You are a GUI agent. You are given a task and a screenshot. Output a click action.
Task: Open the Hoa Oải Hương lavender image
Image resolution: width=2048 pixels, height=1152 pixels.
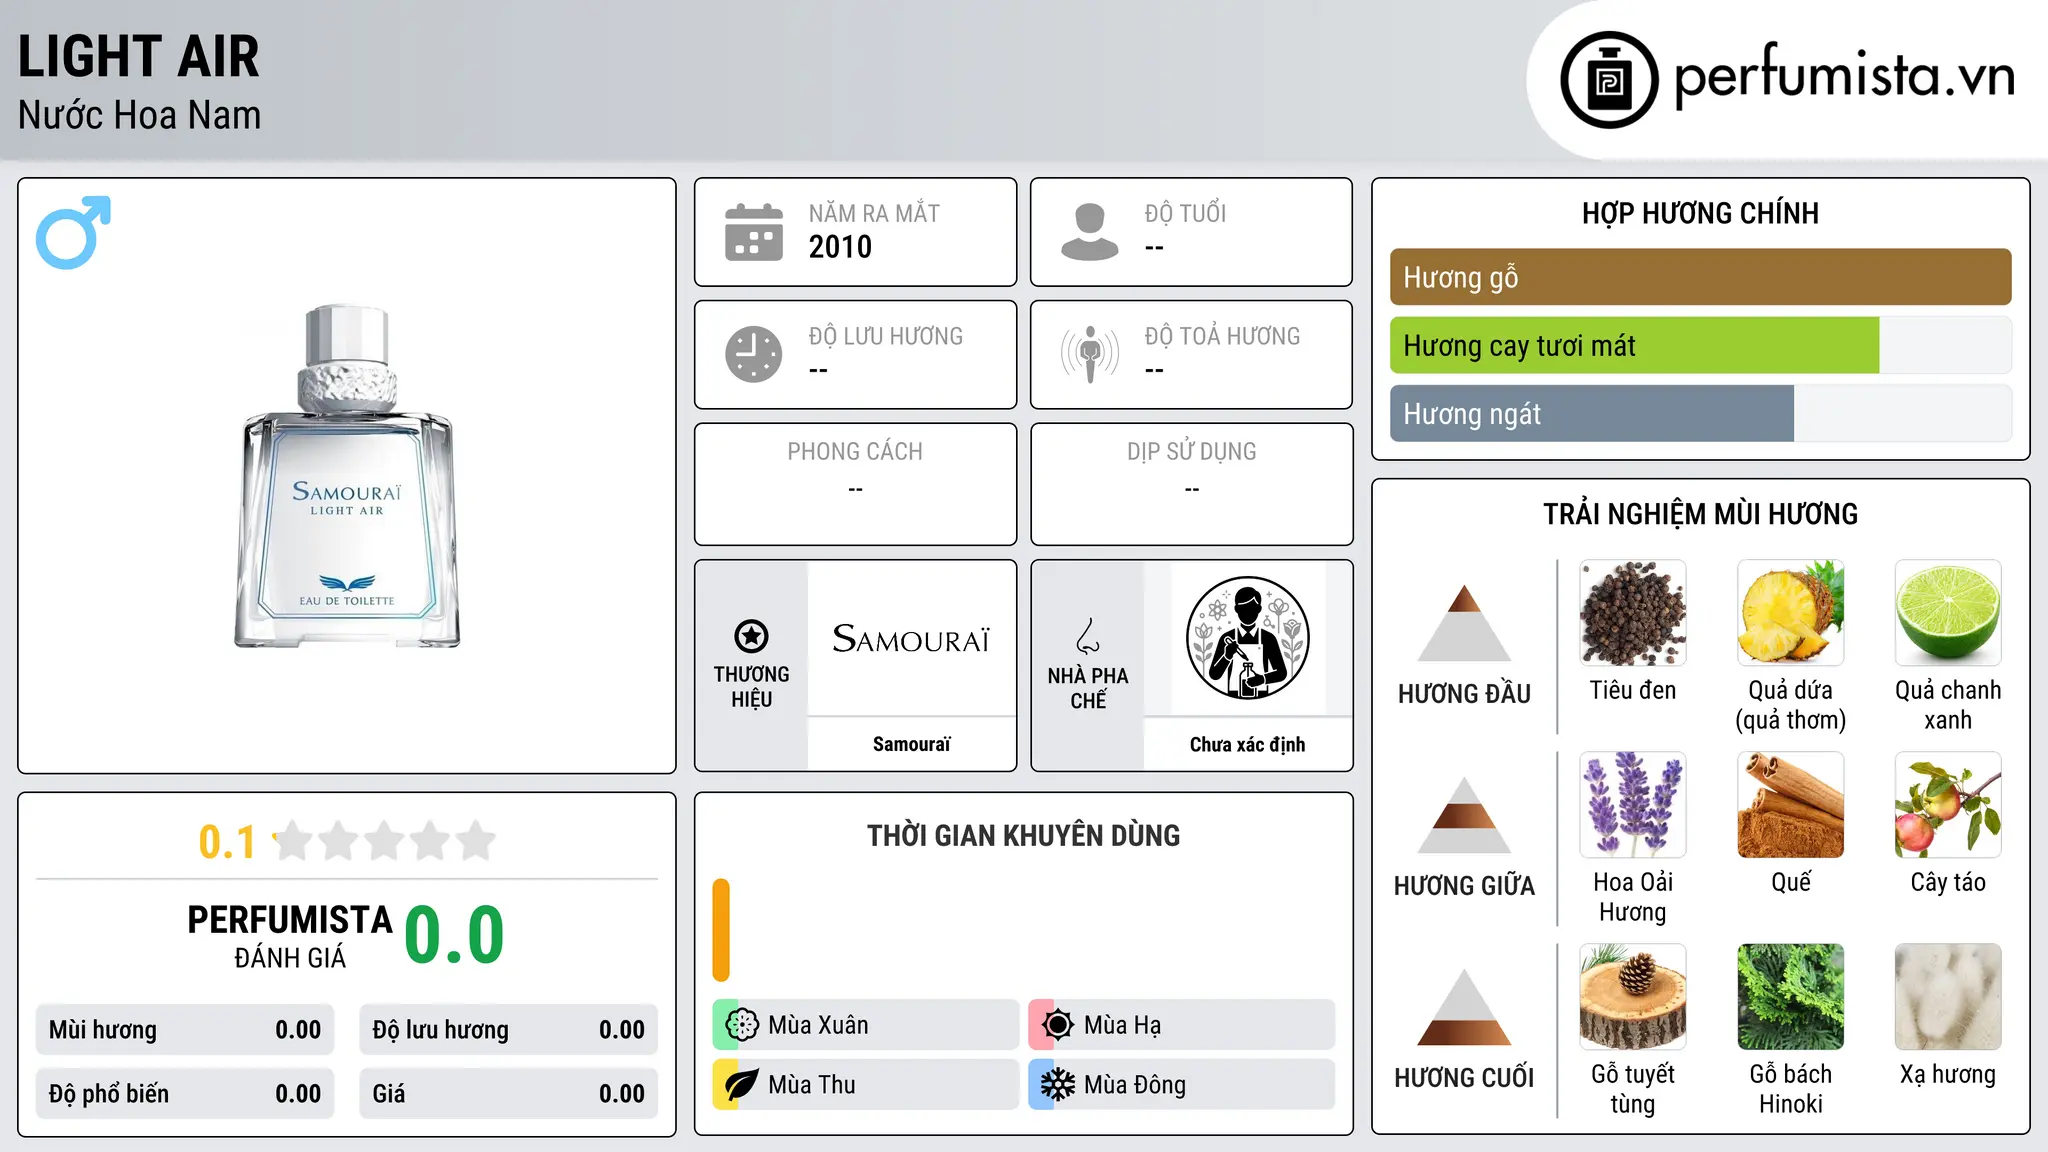pyautogui.click(x=1633, y=805)
